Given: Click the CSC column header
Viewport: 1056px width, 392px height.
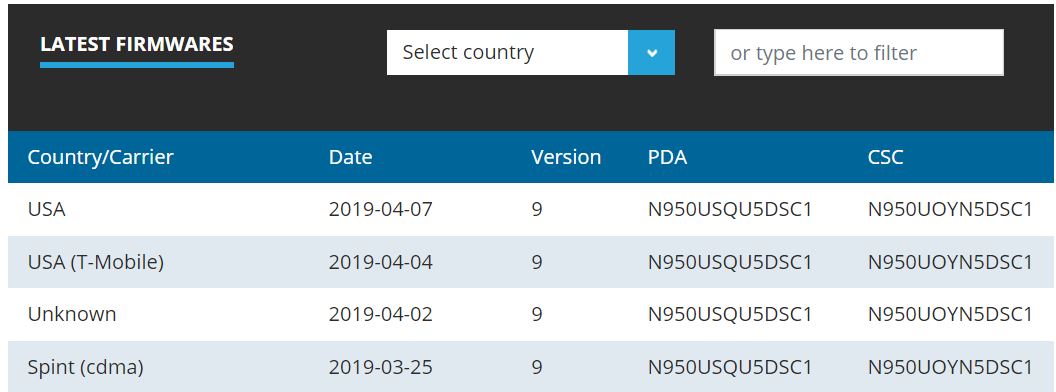Looking at the screenshot, I should (886, 157).
